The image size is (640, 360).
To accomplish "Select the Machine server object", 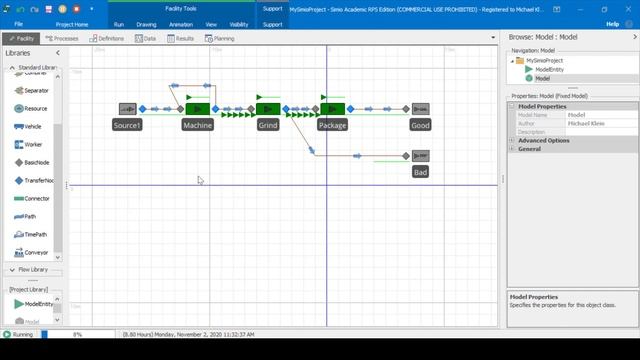I will click(x=198, y=109).
